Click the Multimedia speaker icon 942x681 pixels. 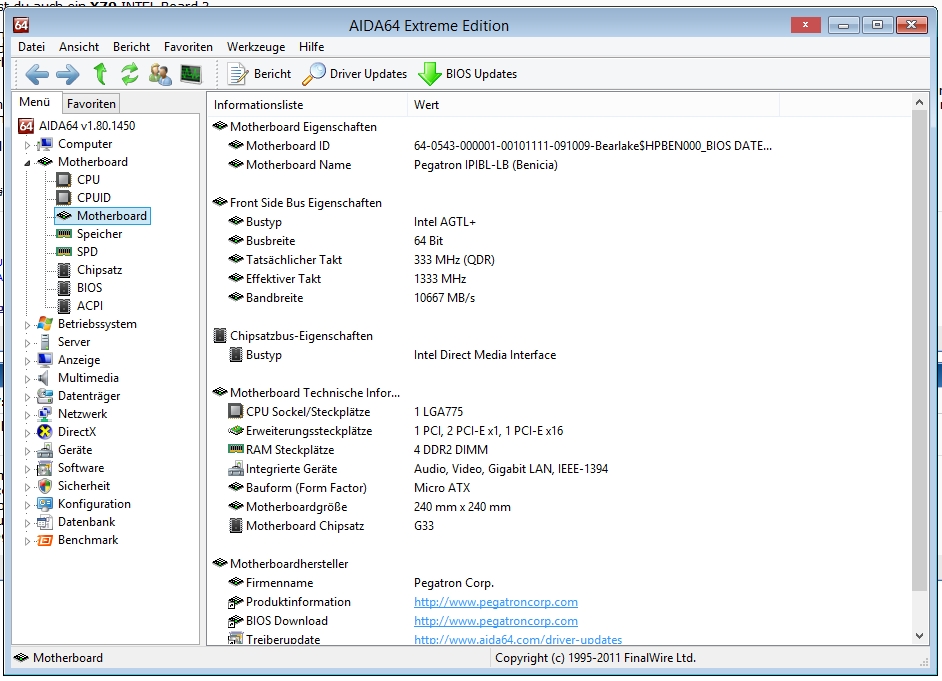[x=43, y=378]
